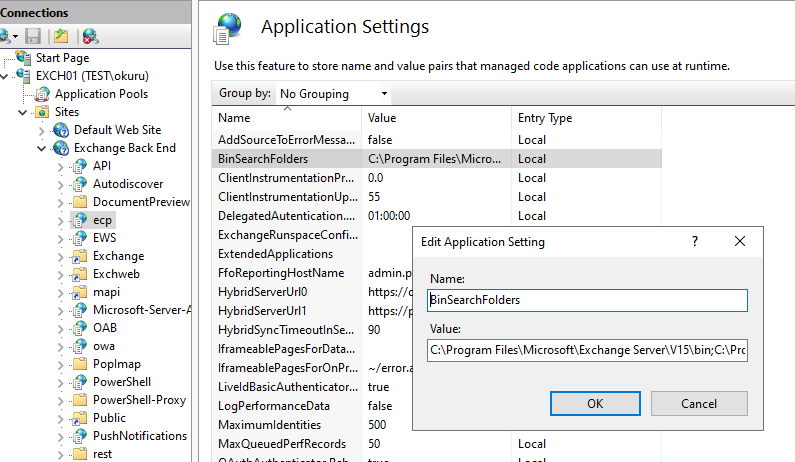Click the PowerShell application icon
Image resolution: width=795 pixels, height=462 pixels.
[x=80, y=382]
